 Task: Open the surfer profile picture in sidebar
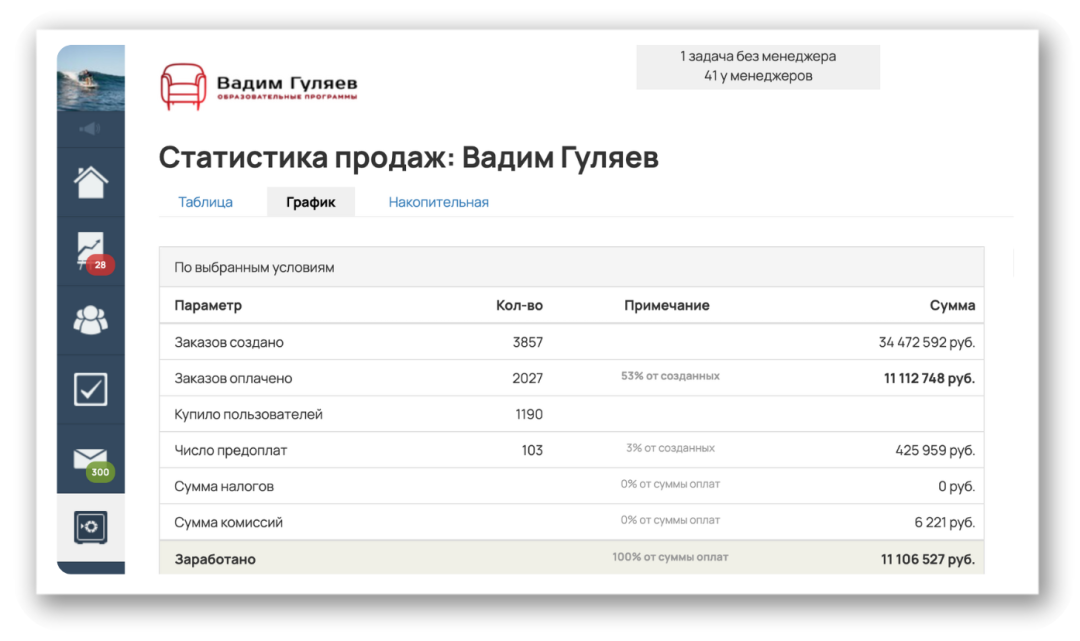coord(91,78)
